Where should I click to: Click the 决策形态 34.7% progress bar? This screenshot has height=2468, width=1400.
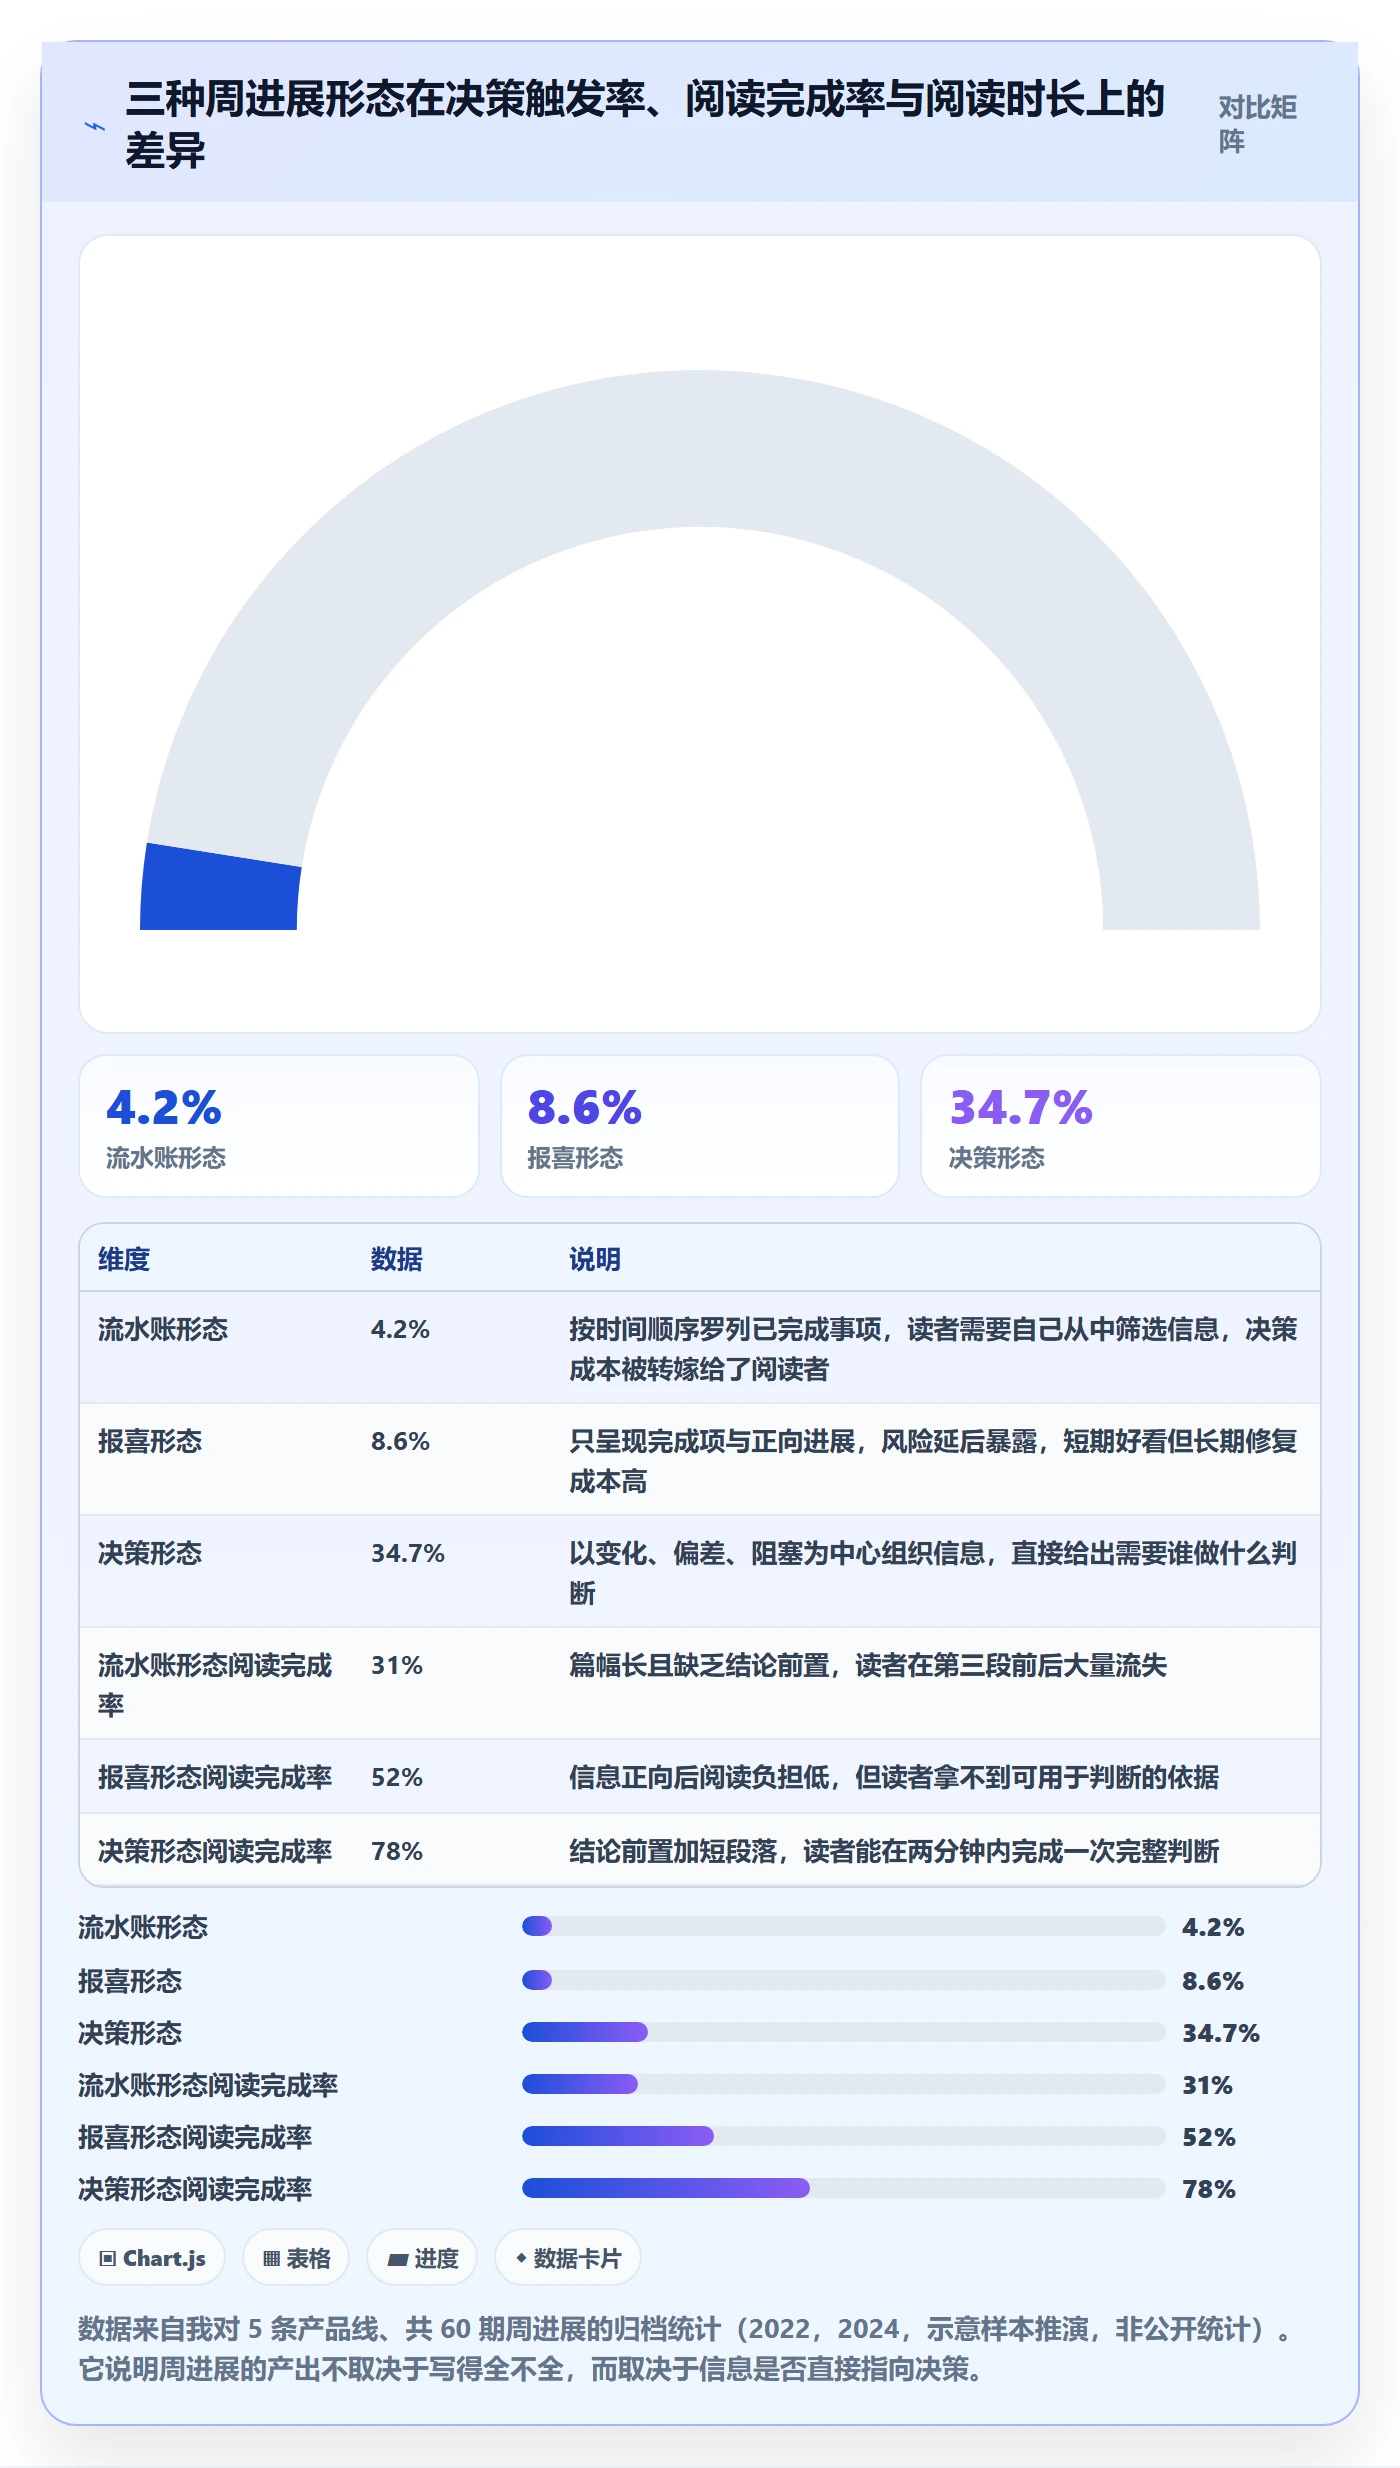pyautogui.click(x=843, y=2032)
